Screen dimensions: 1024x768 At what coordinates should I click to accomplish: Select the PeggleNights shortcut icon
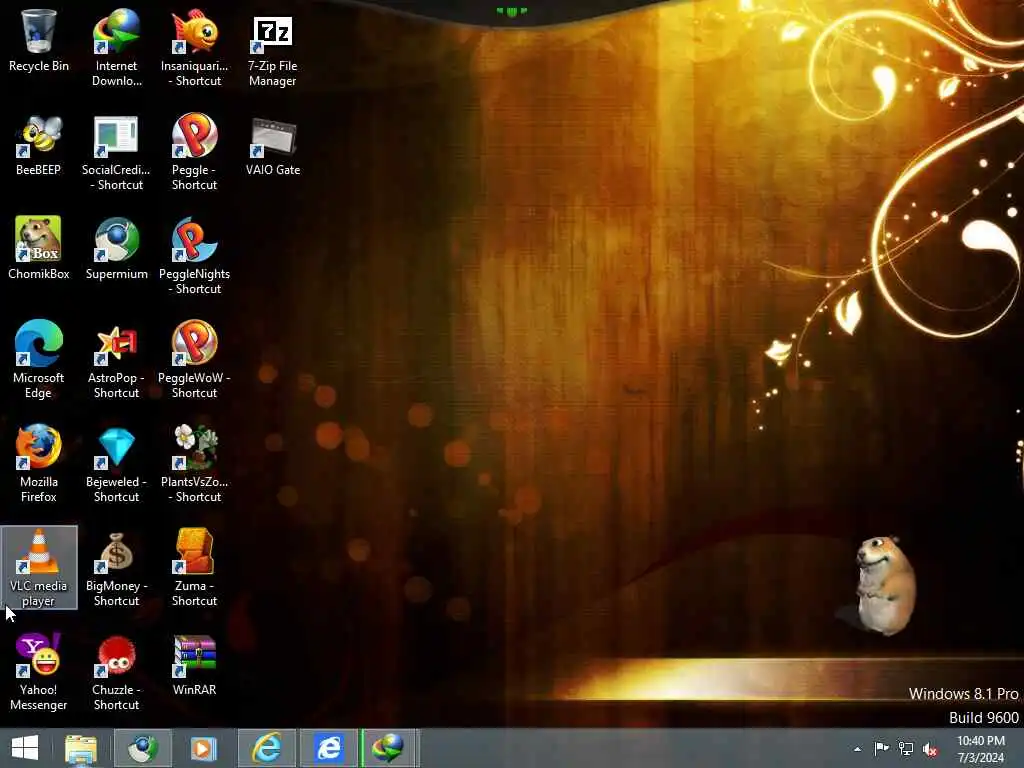195,256
